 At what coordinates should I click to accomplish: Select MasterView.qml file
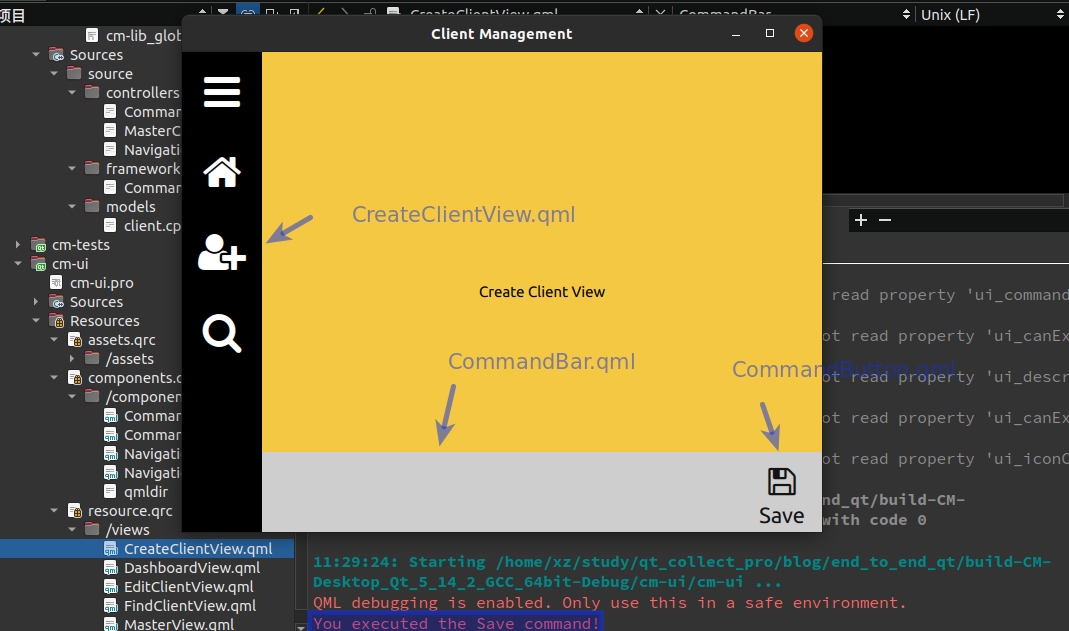click(x=179, y=624)
